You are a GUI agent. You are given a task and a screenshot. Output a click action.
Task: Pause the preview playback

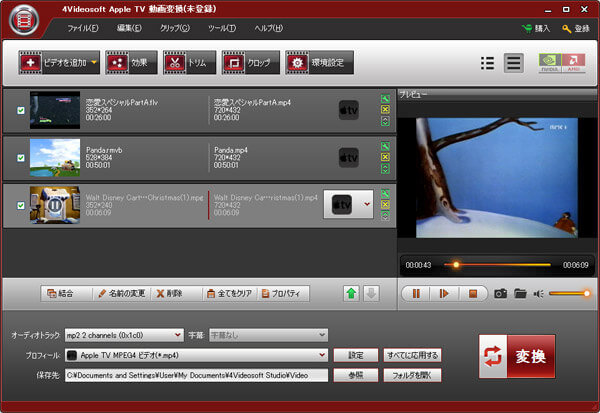click(416, 294)
